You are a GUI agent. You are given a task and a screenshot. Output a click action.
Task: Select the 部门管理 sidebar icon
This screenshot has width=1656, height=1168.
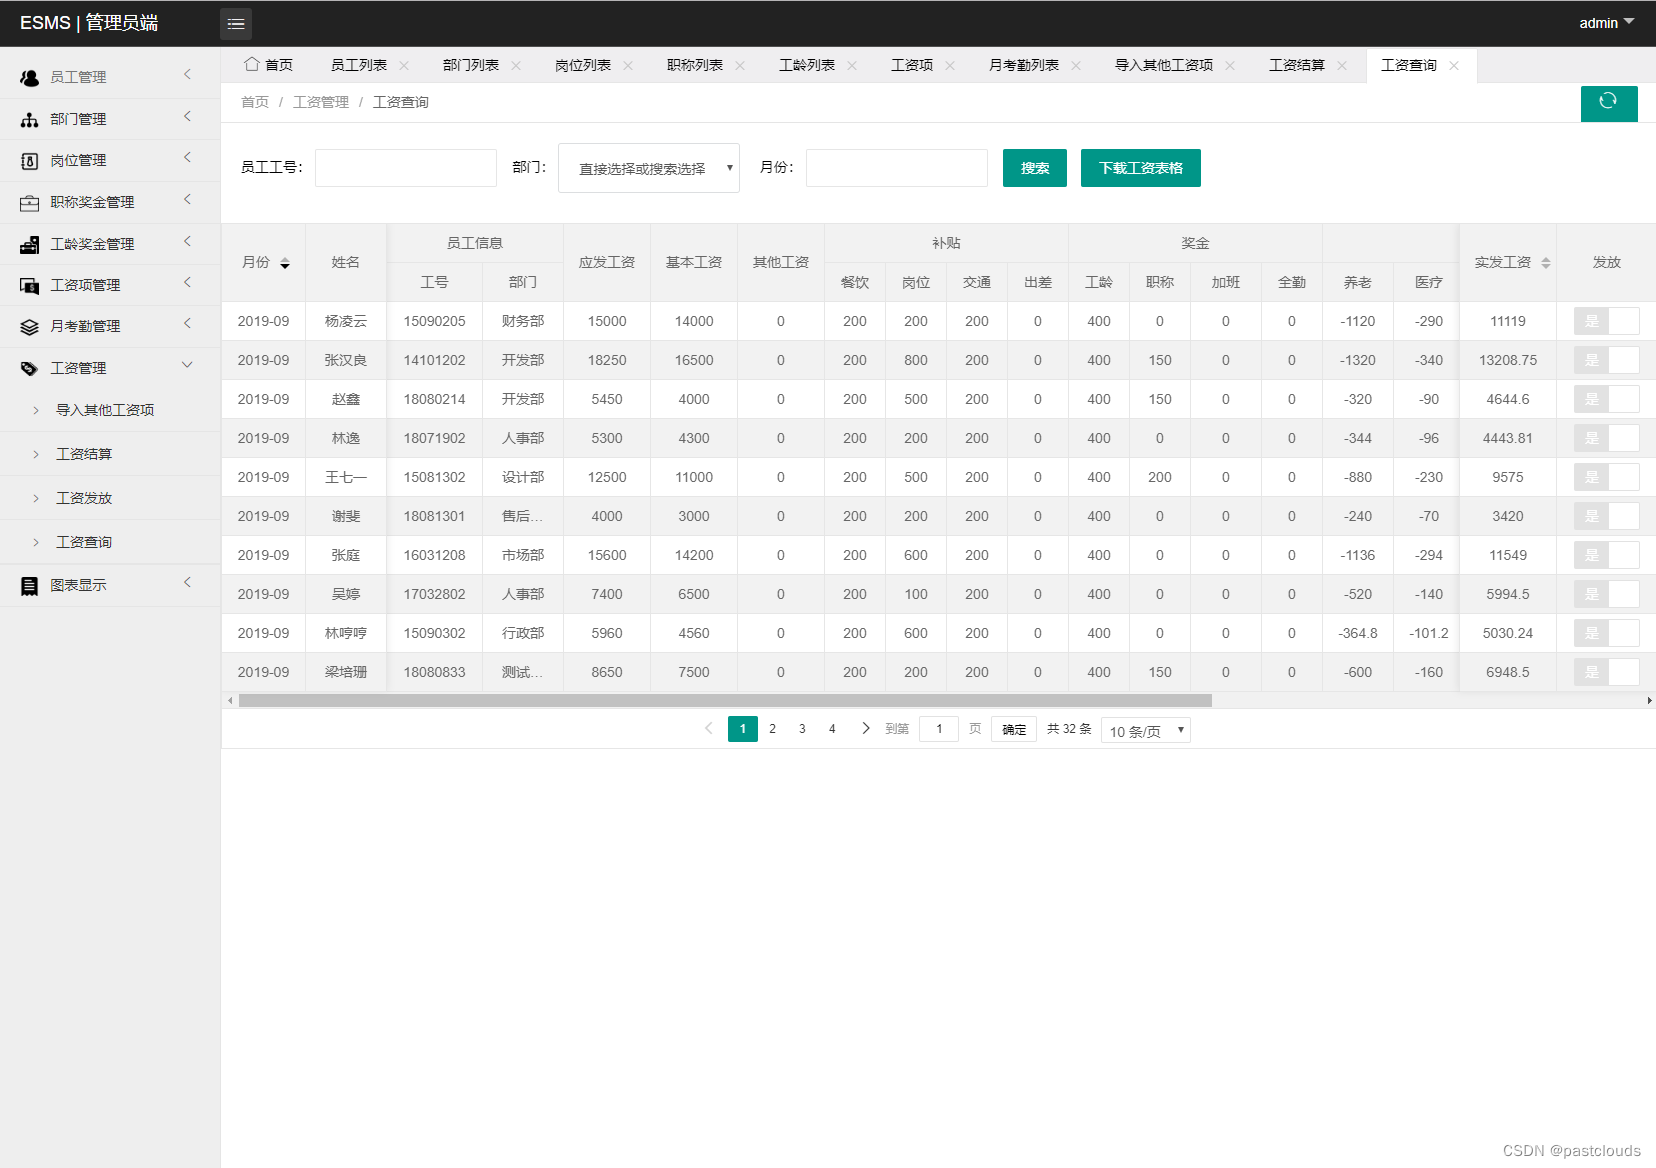tap(27, 118)
